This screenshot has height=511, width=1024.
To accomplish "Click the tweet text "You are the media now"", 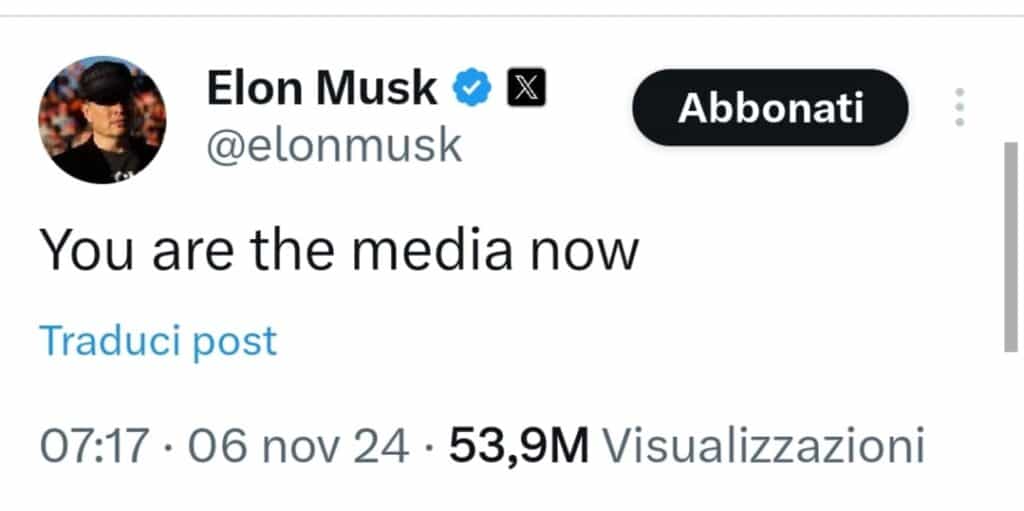I will [x=338, y=248].
